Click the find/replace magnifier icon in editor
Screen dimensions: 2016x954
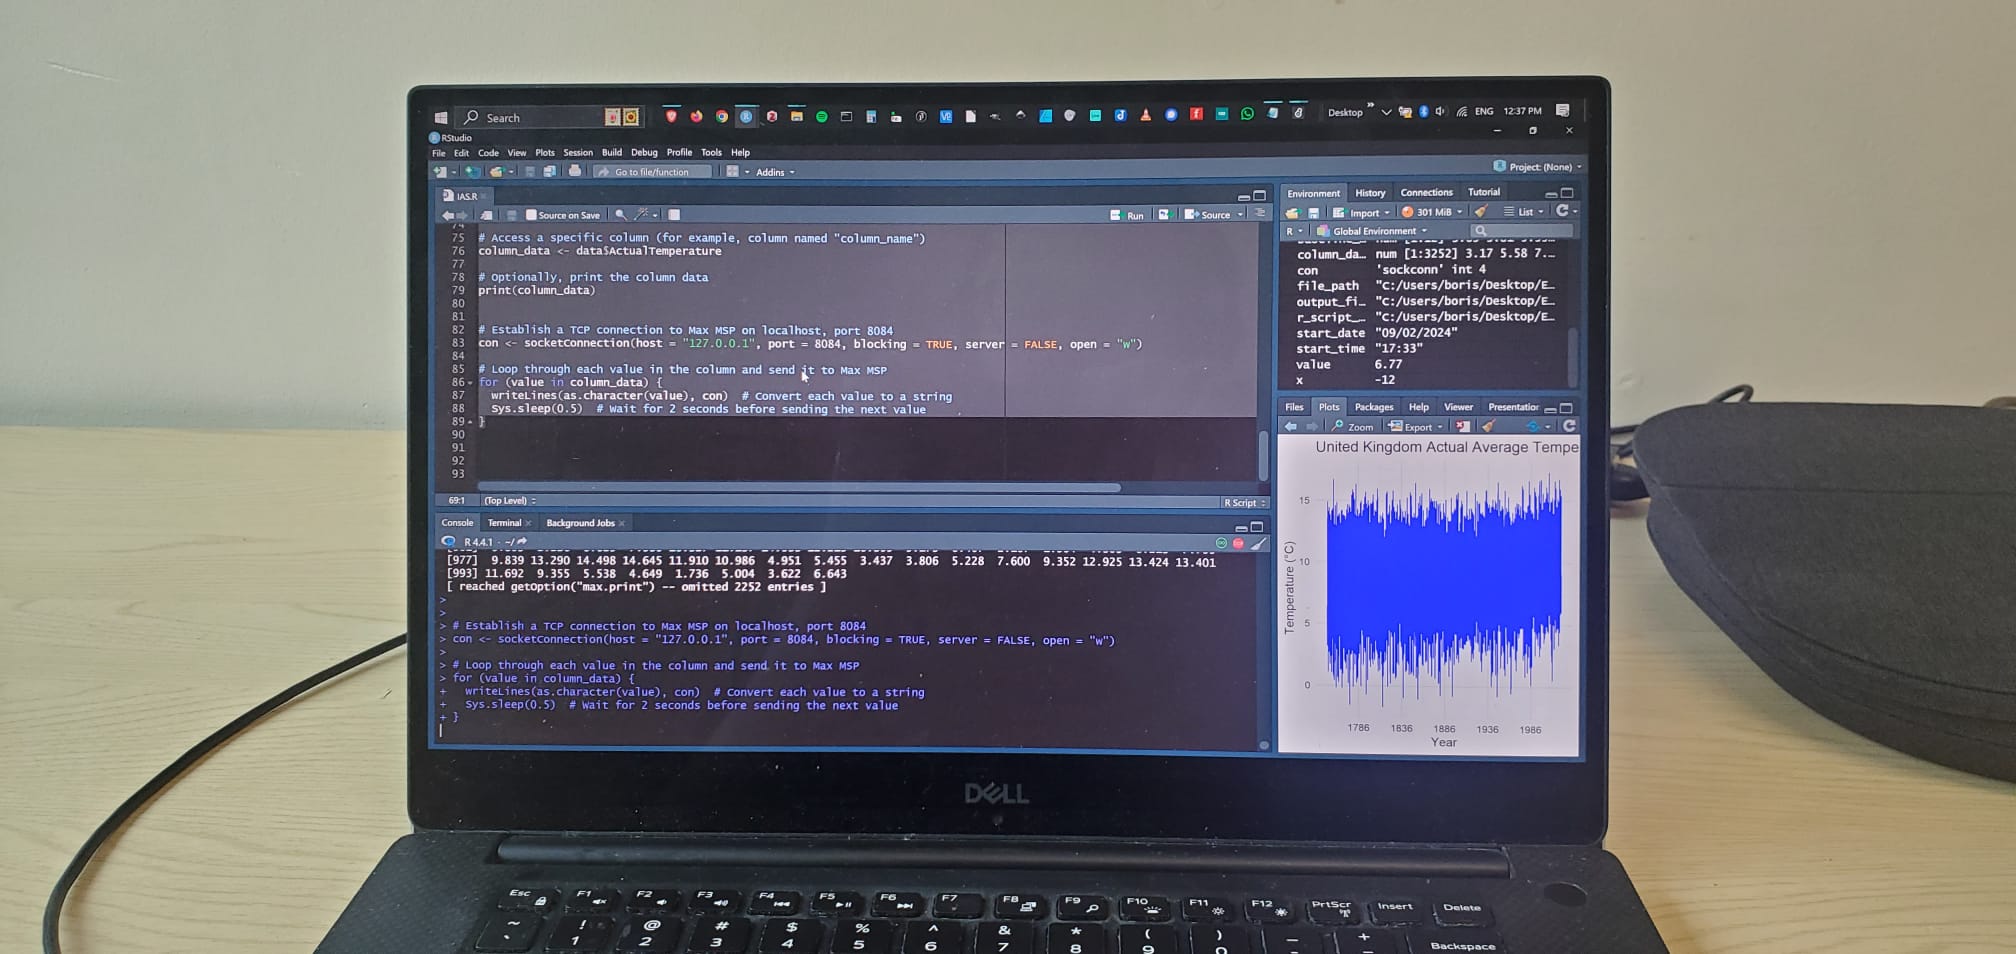pyautogui.click(x=620, y=215)
